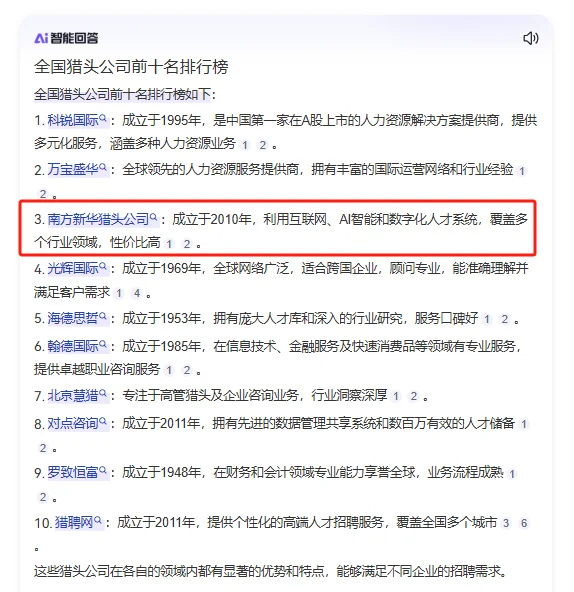Open the 万宝盛华 link

coord(73,169)
